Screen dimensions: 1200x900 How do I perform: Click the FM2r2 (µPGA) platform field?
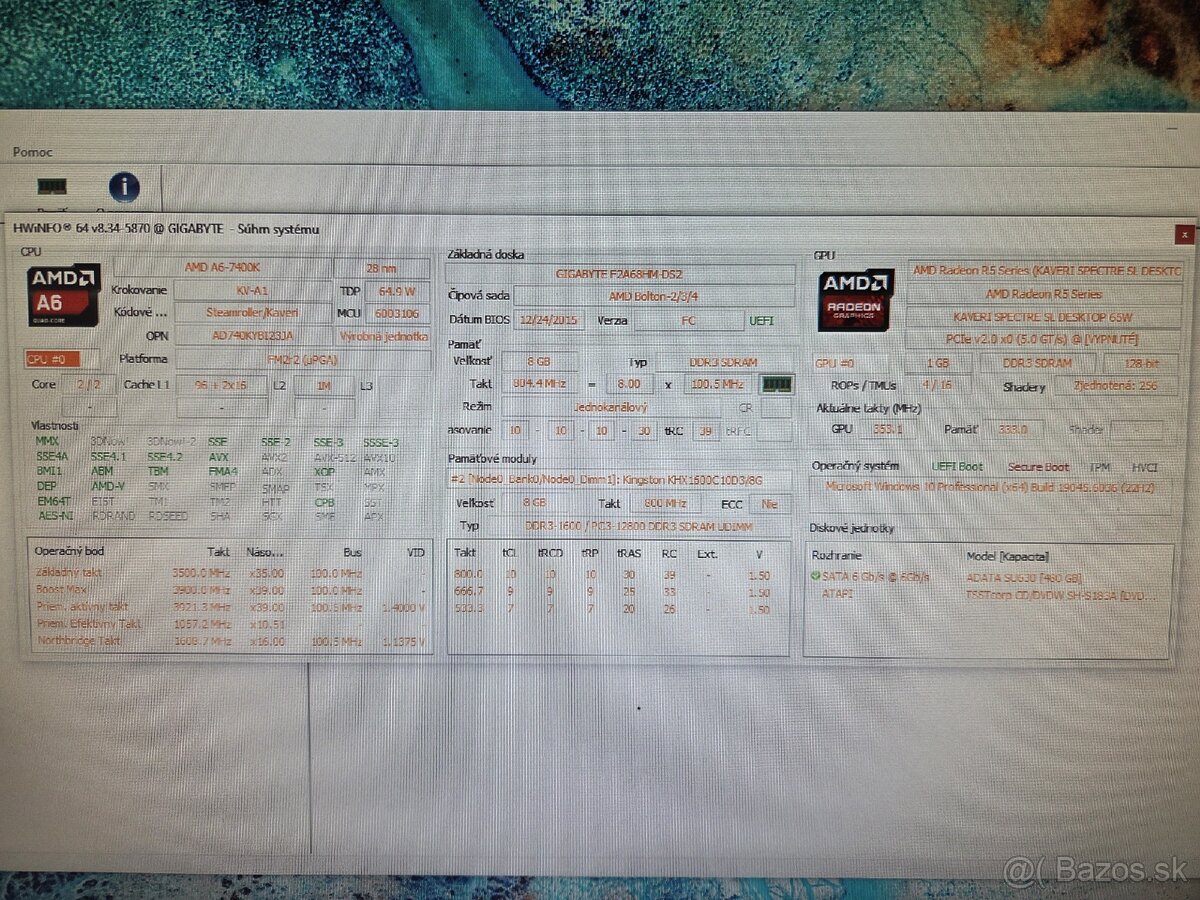tap(303, 359)
